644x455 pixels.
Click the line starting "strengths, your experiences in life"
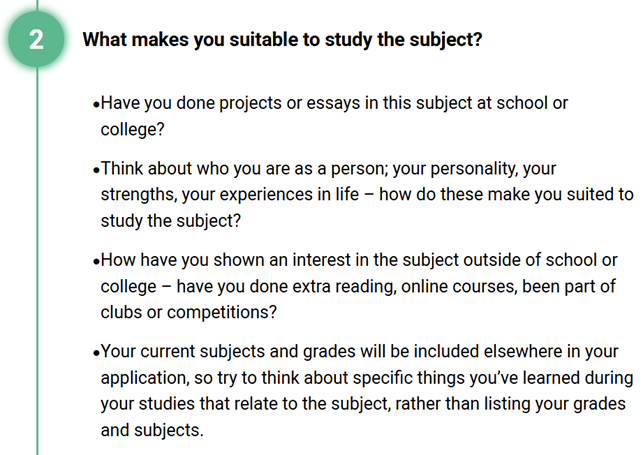[x=366, y=194]
